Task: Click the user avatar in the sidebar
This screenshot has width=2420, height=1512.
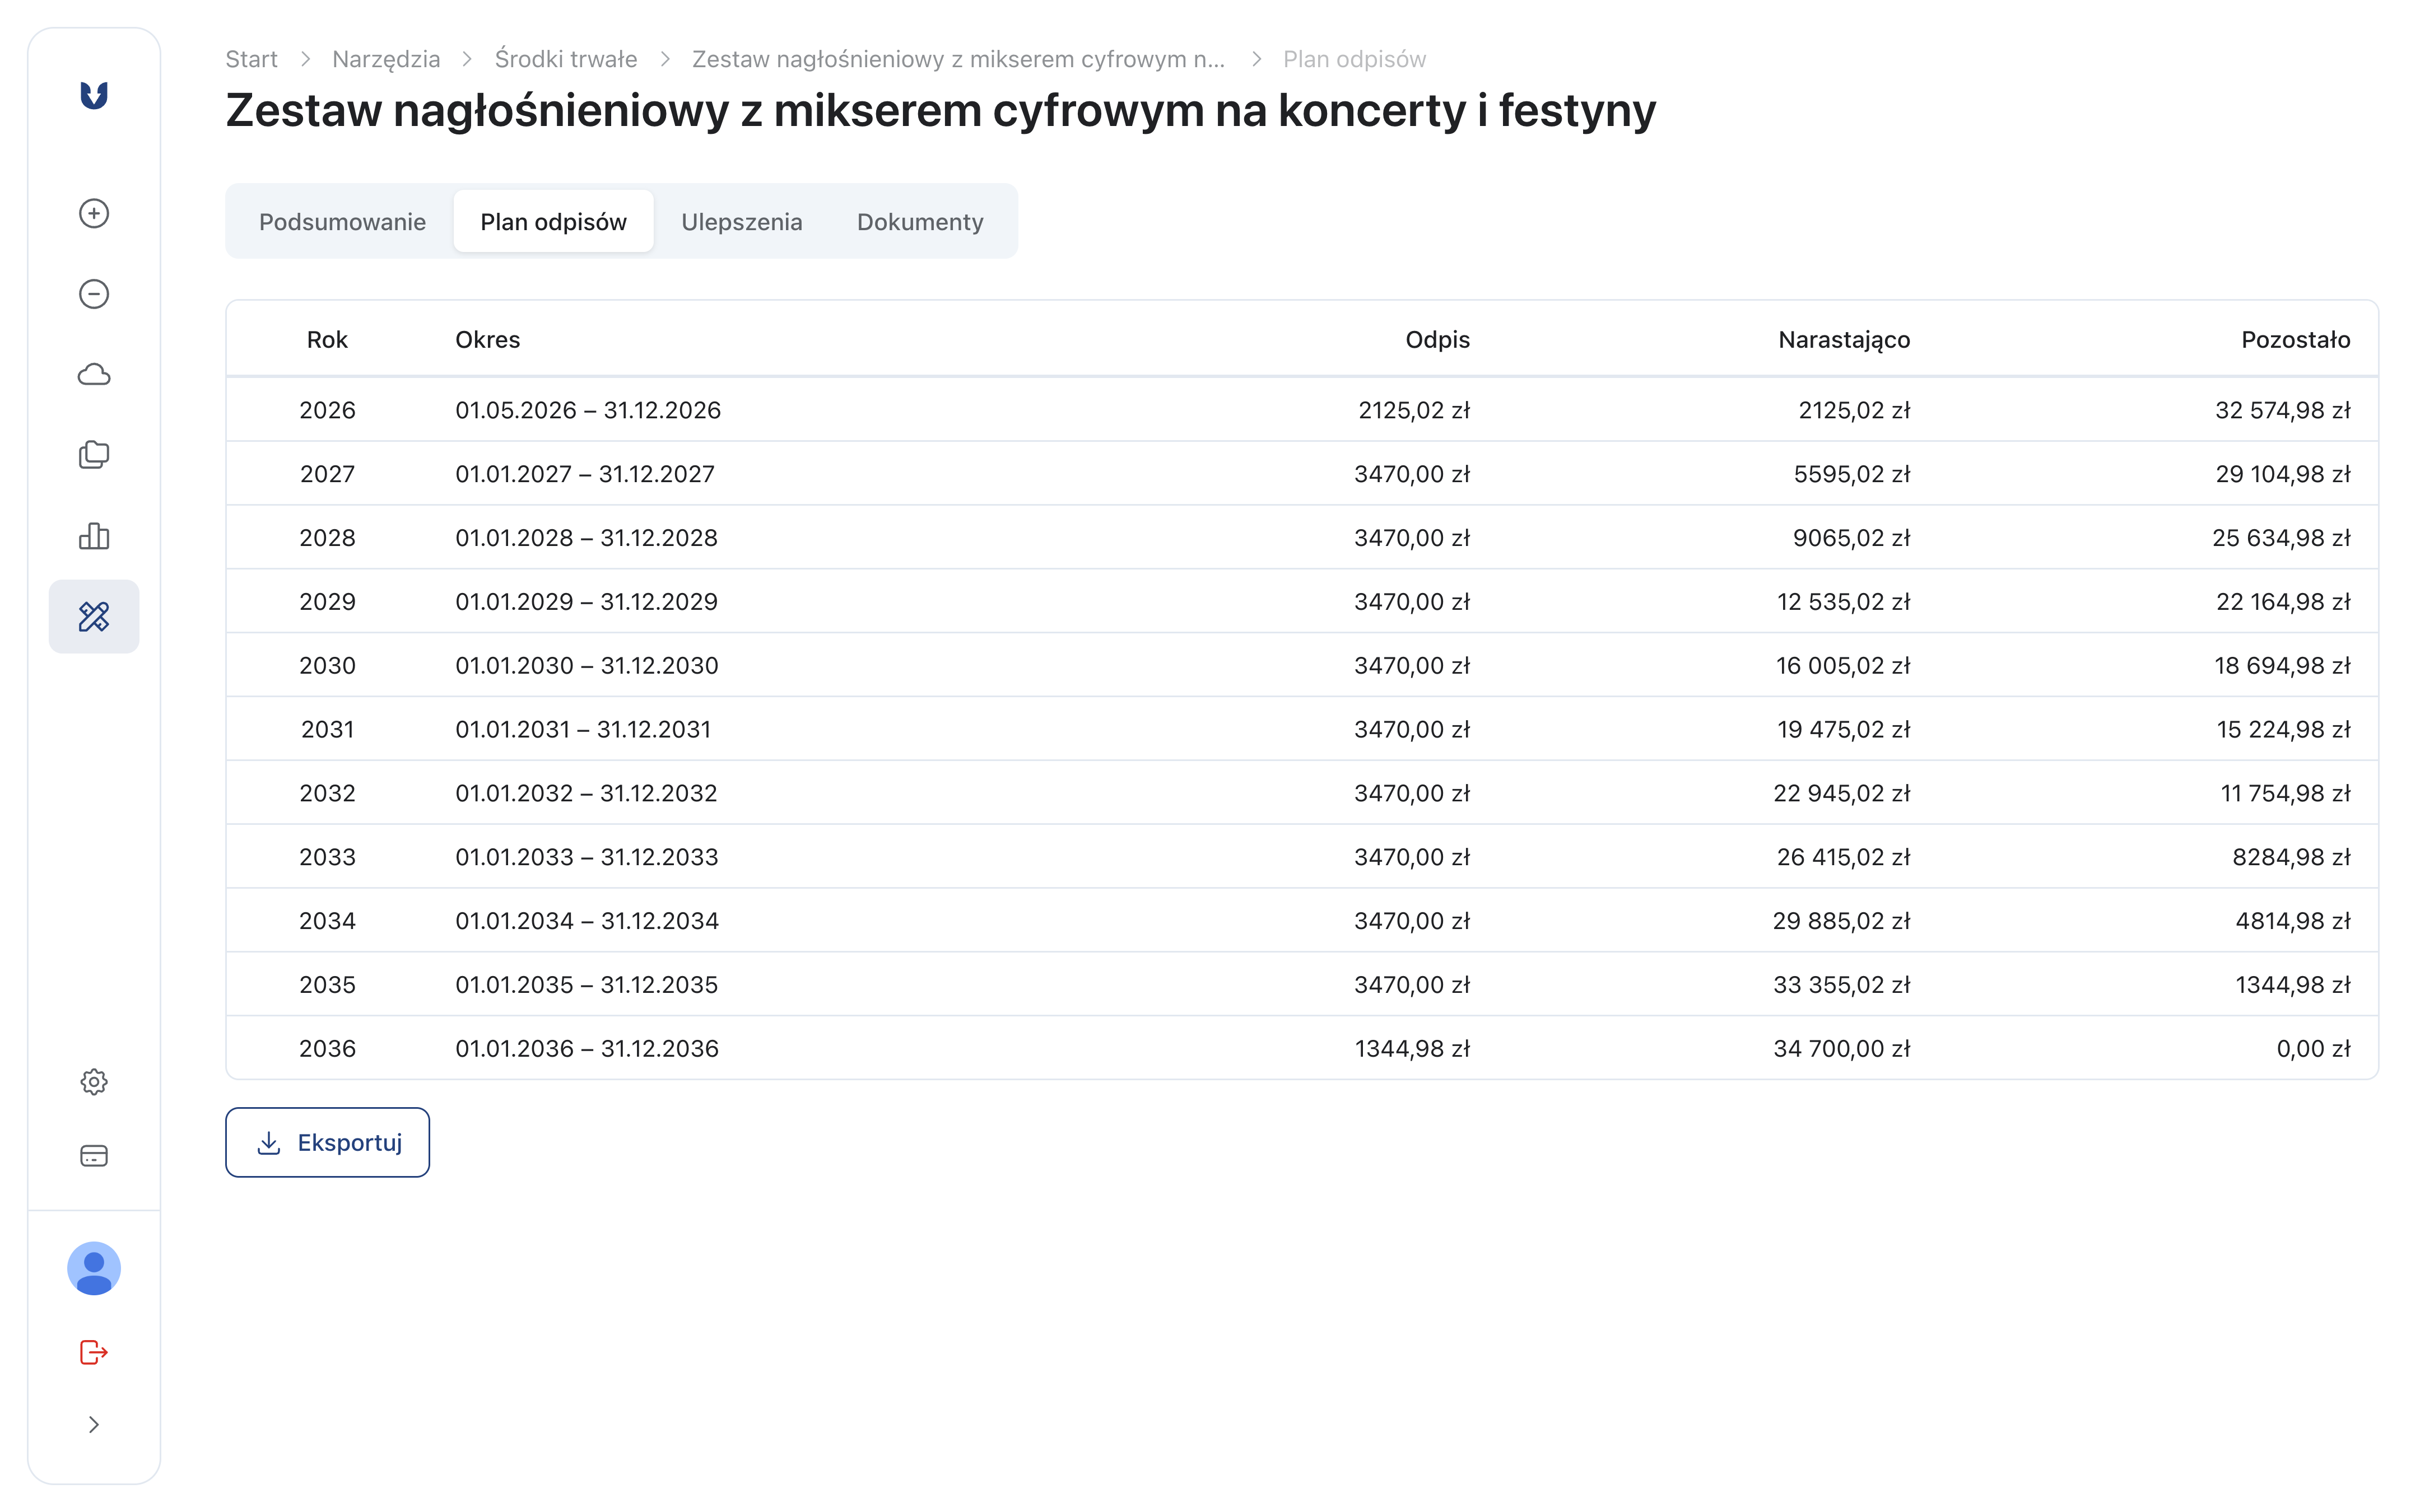Action: [x=94, y=1269]
